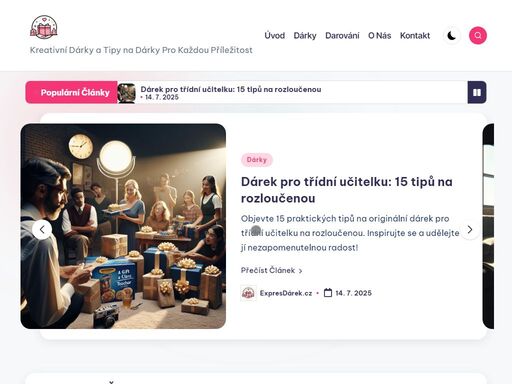The image size is (512, 384).
Task: Click the article excerpt Objevte 15 praktických tipů
Action: pyautogui.click(x=350, y=233)
